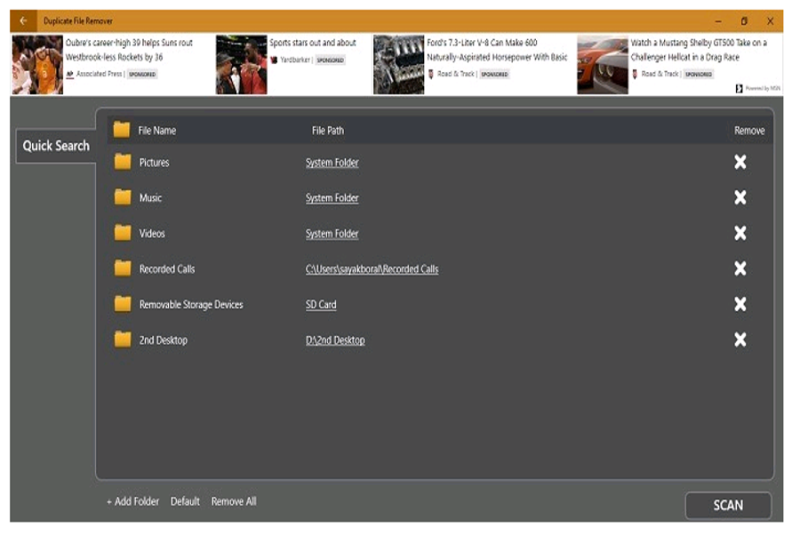Open the Watch a Mustang Shelby headline
The width and height of the screenshot is (800, 536).
(698, 50)
